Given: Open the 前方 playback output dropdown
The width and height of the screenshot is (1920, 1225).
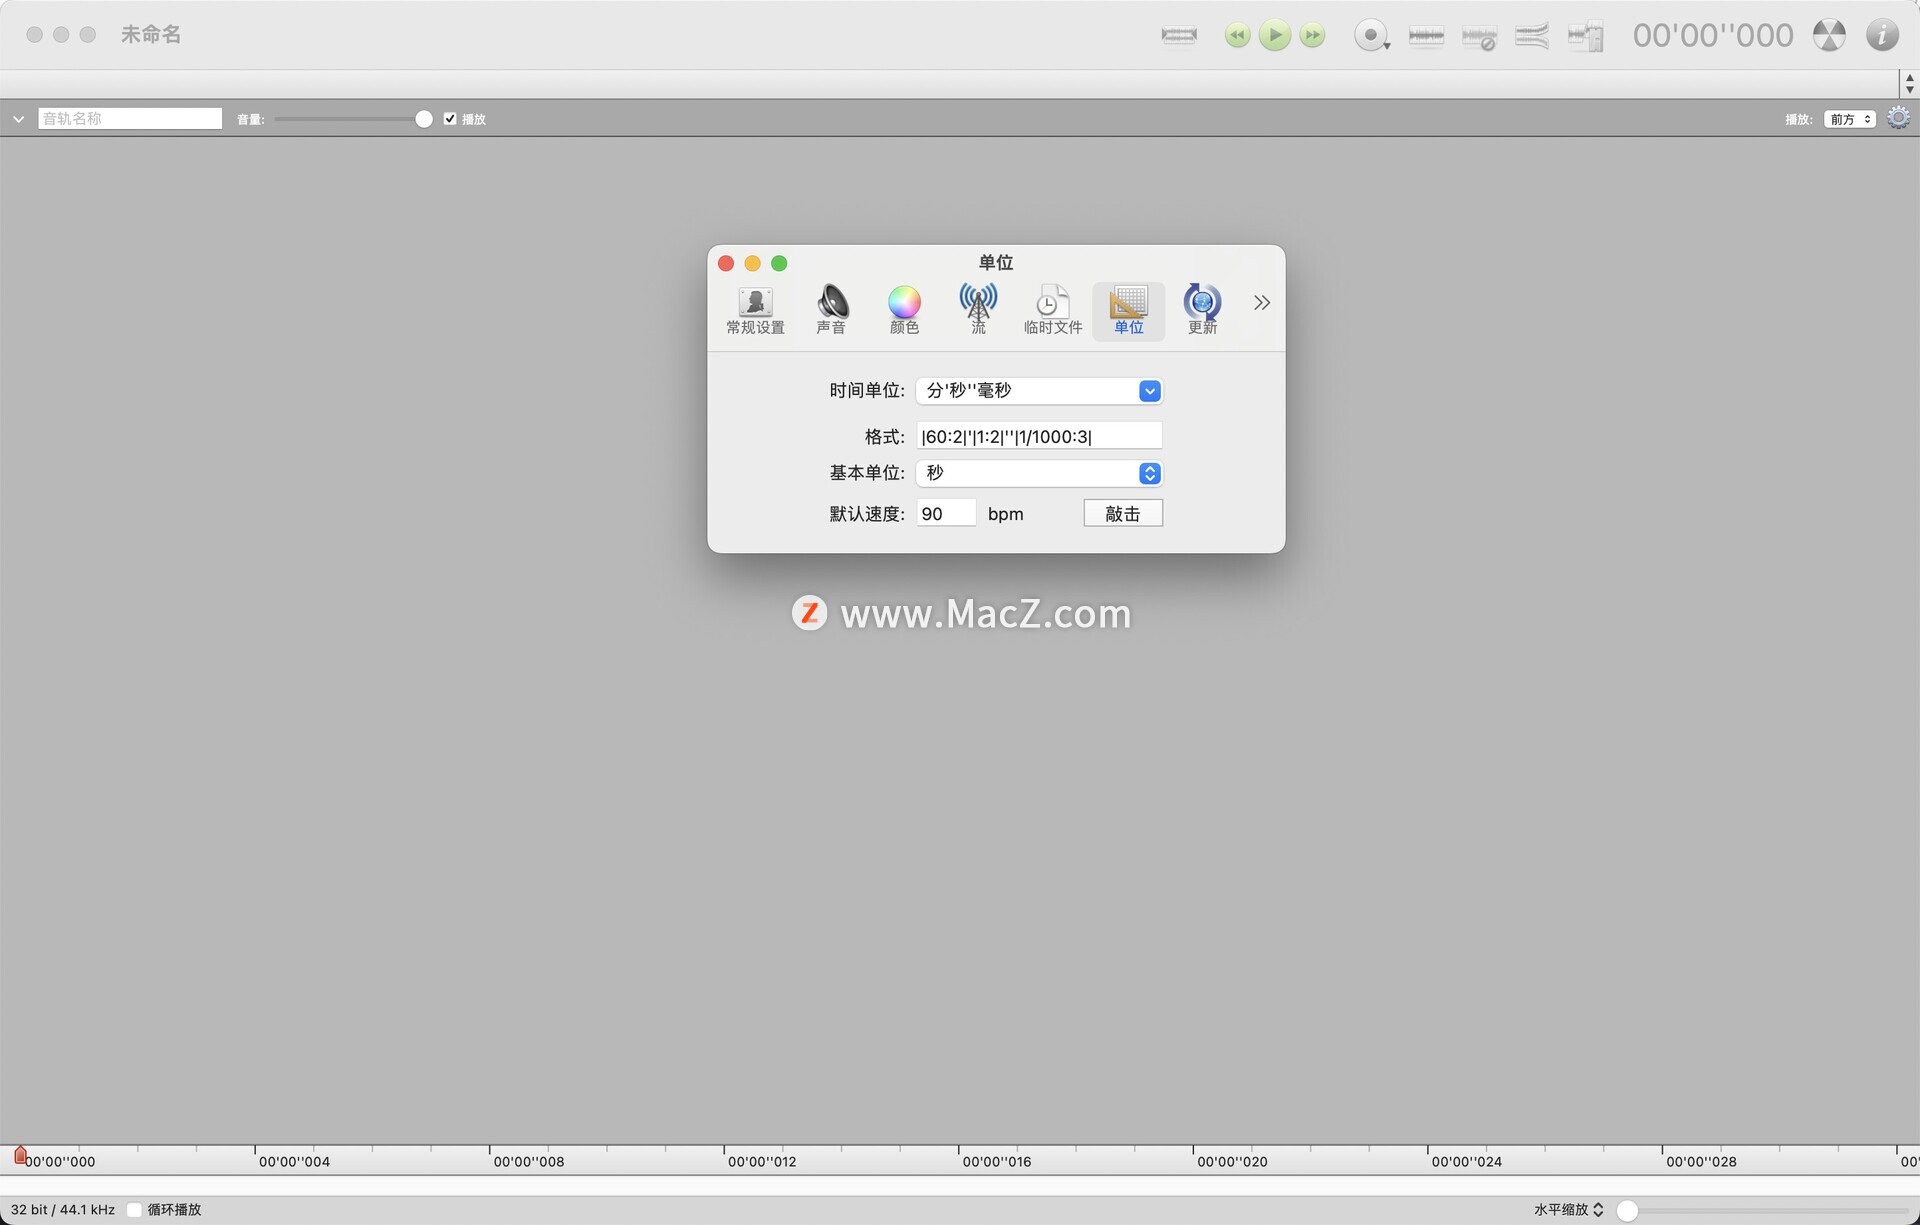Looking at the screenshot, I should pyautogui.click(x=1850, y=119).
